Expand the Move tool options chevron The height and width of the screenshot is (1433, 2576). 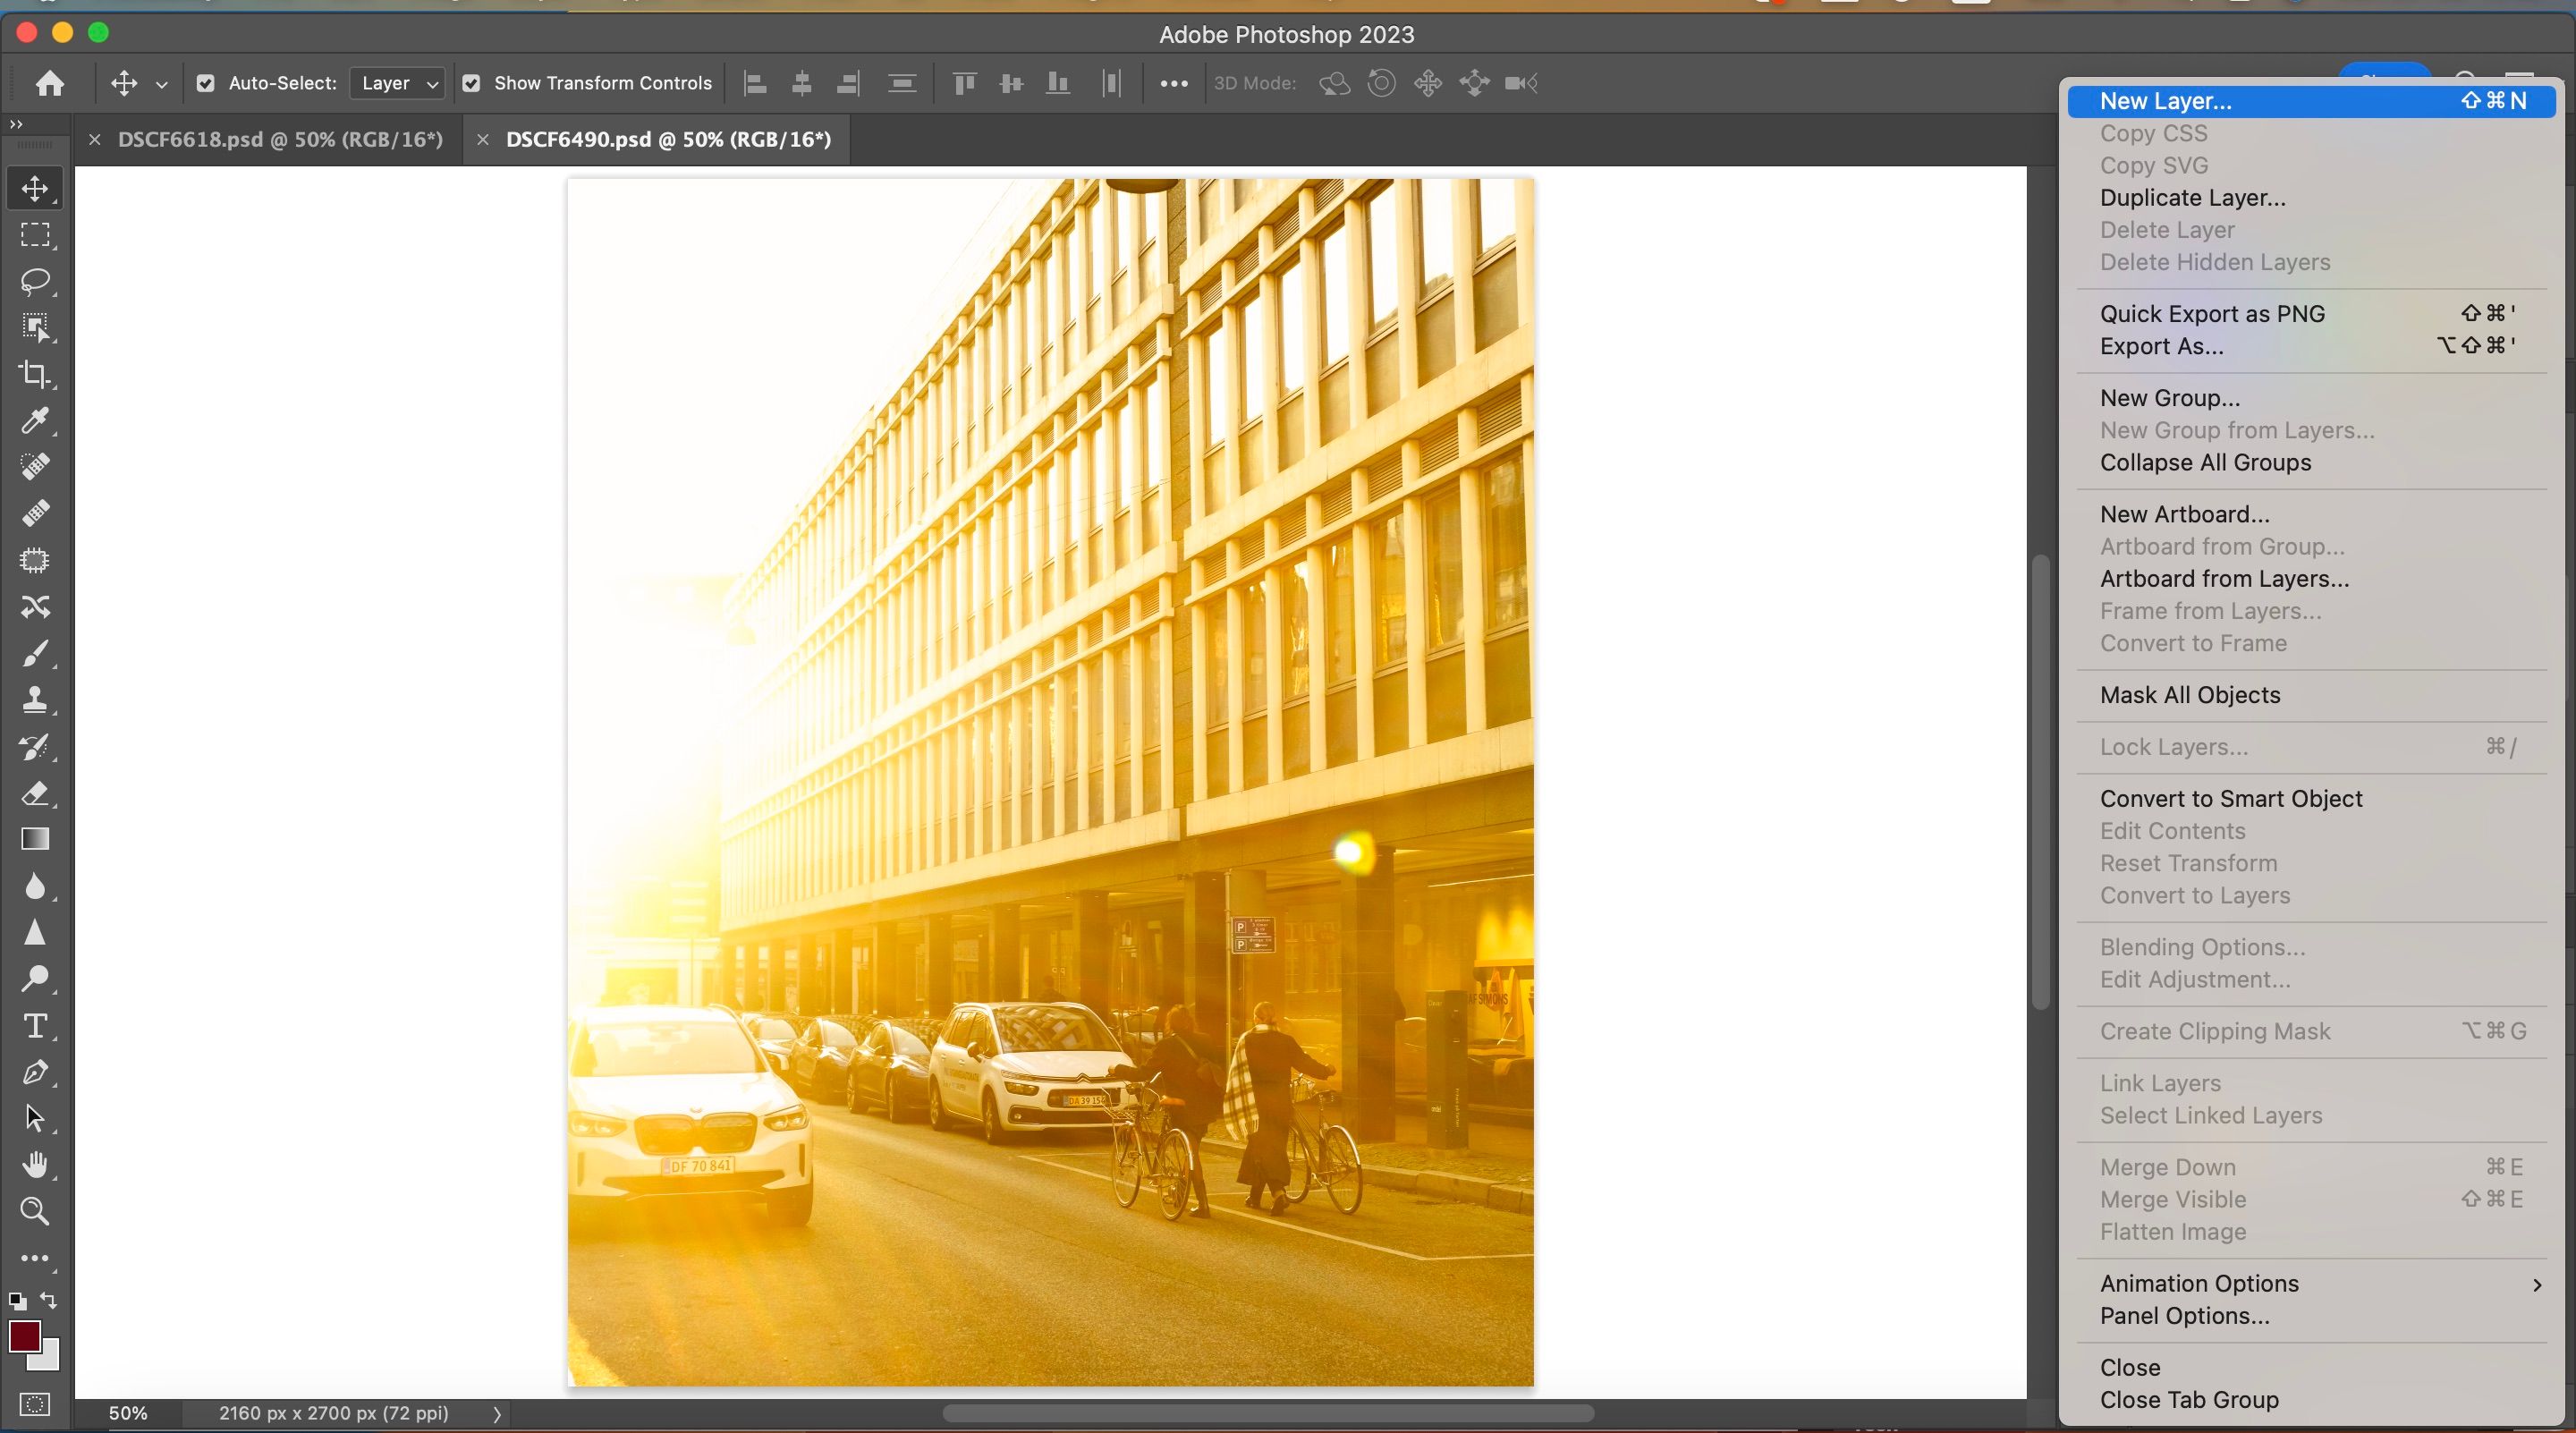[x=161, y=83]
